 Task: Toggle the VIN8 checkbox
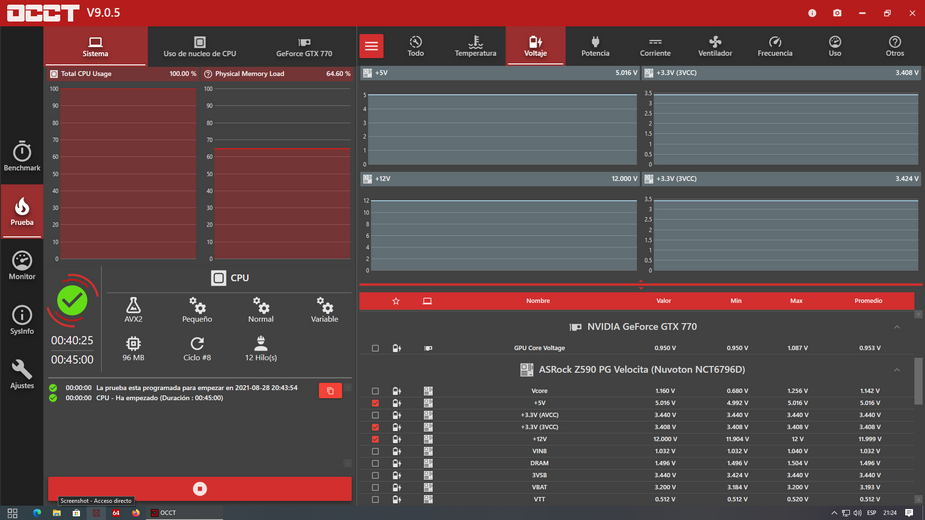375,452
